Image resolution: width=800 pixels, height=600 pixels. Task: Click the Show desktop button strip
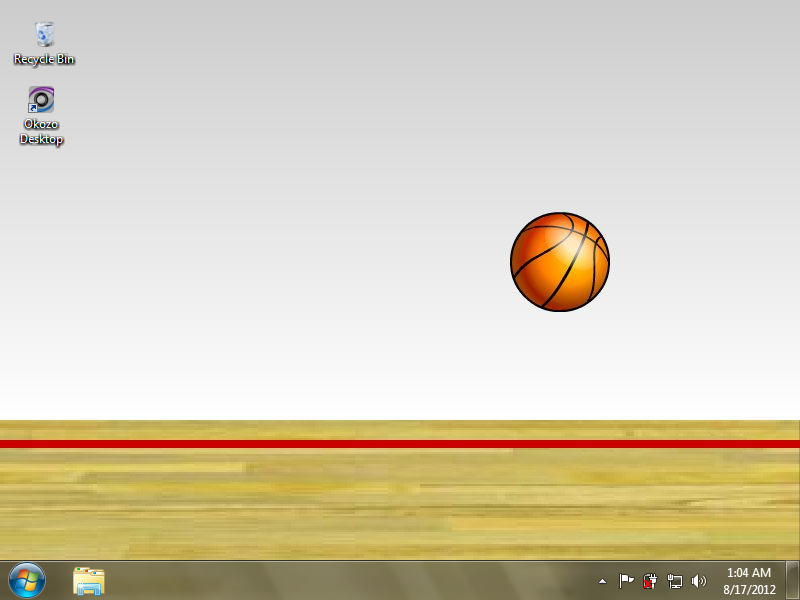coord(792,581)
